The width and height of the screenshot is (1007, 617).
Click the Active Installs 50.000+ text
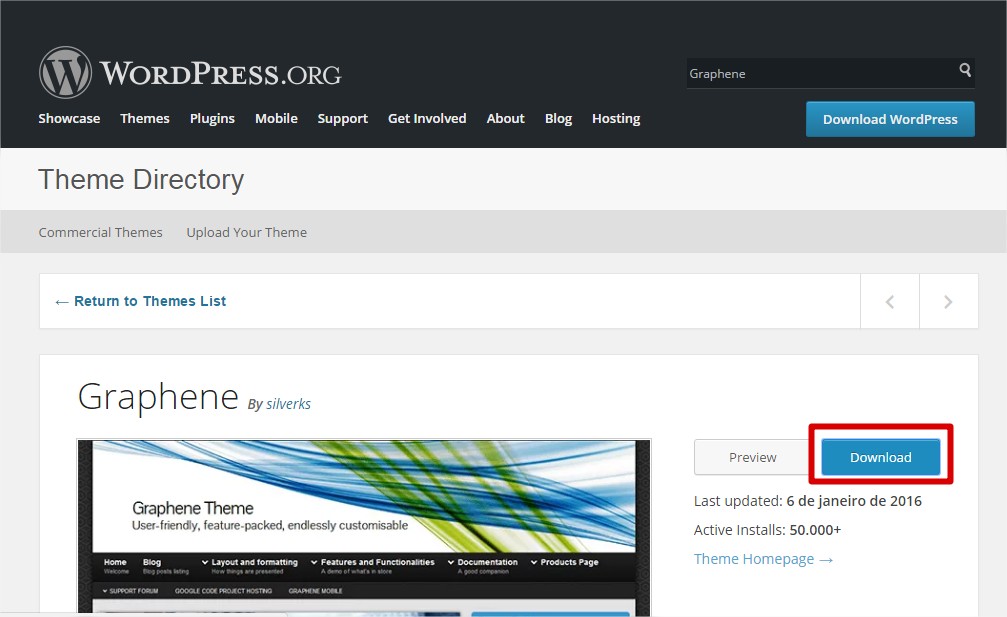[767, 530]
